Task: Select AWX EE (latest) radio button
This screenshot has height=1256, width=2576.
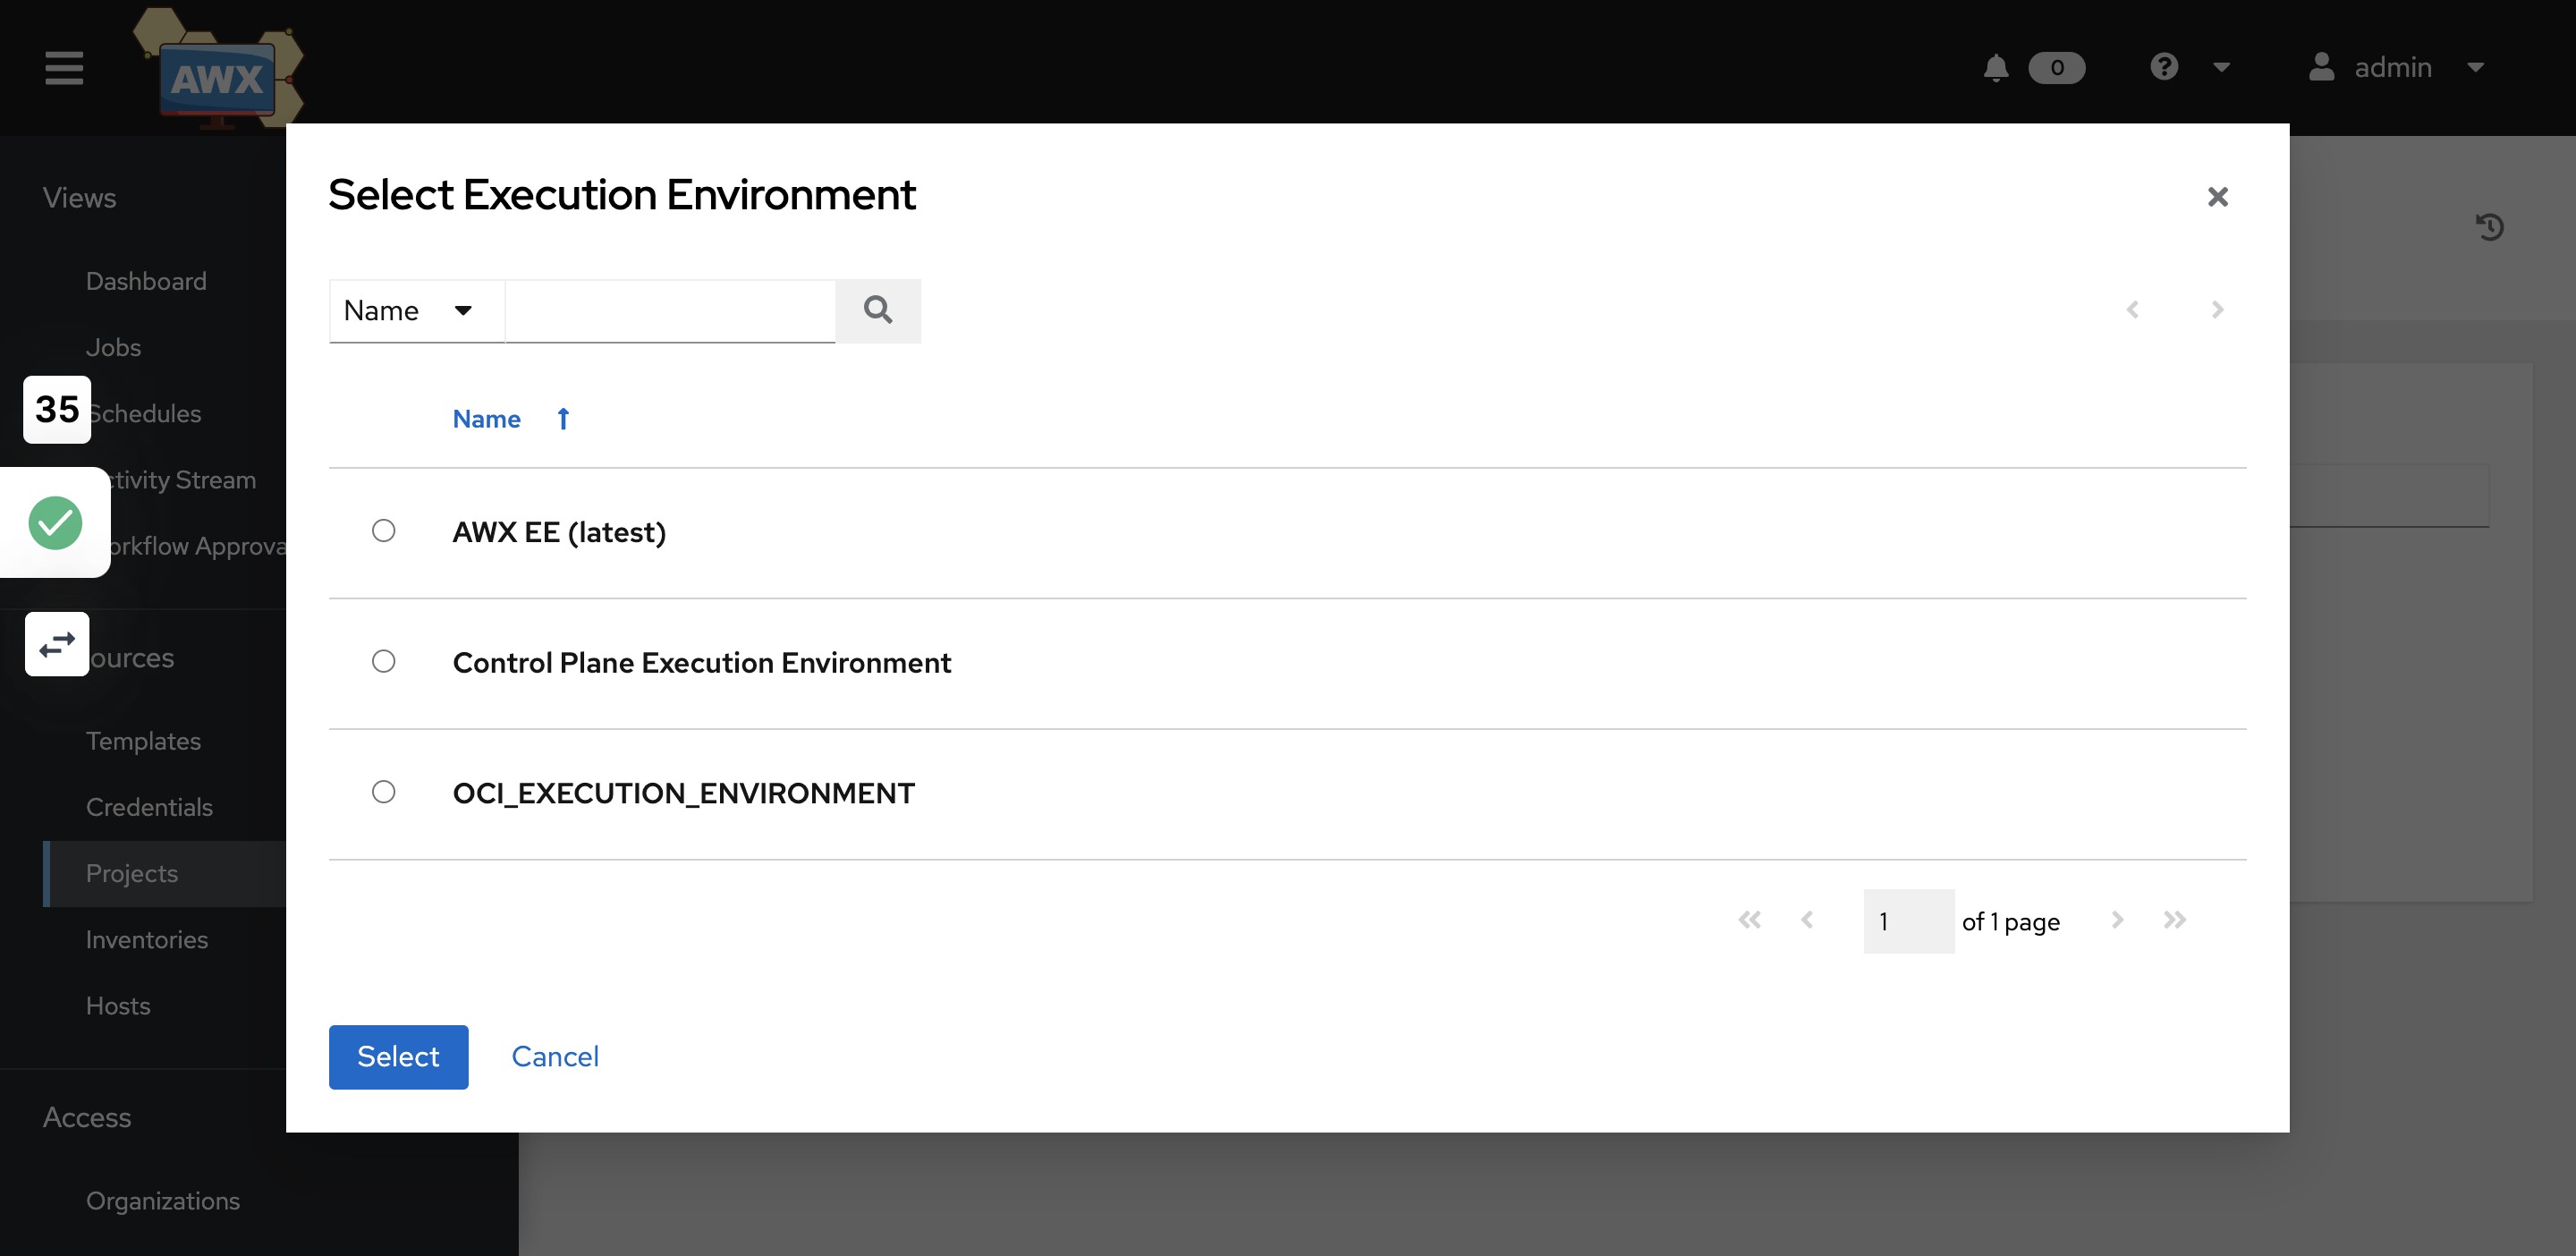Action: tap(383, 531)
